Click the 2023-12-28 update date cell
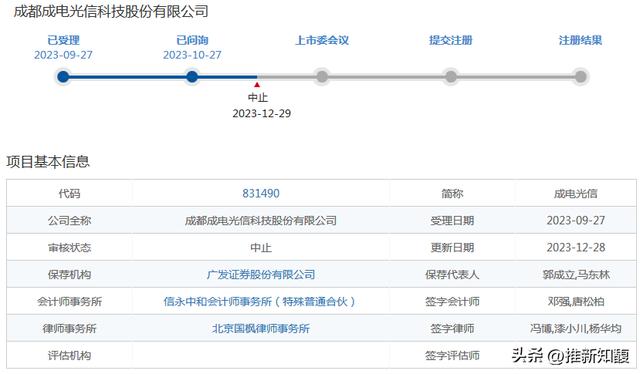This screenshot has height=374, width=640. (576, 247)
